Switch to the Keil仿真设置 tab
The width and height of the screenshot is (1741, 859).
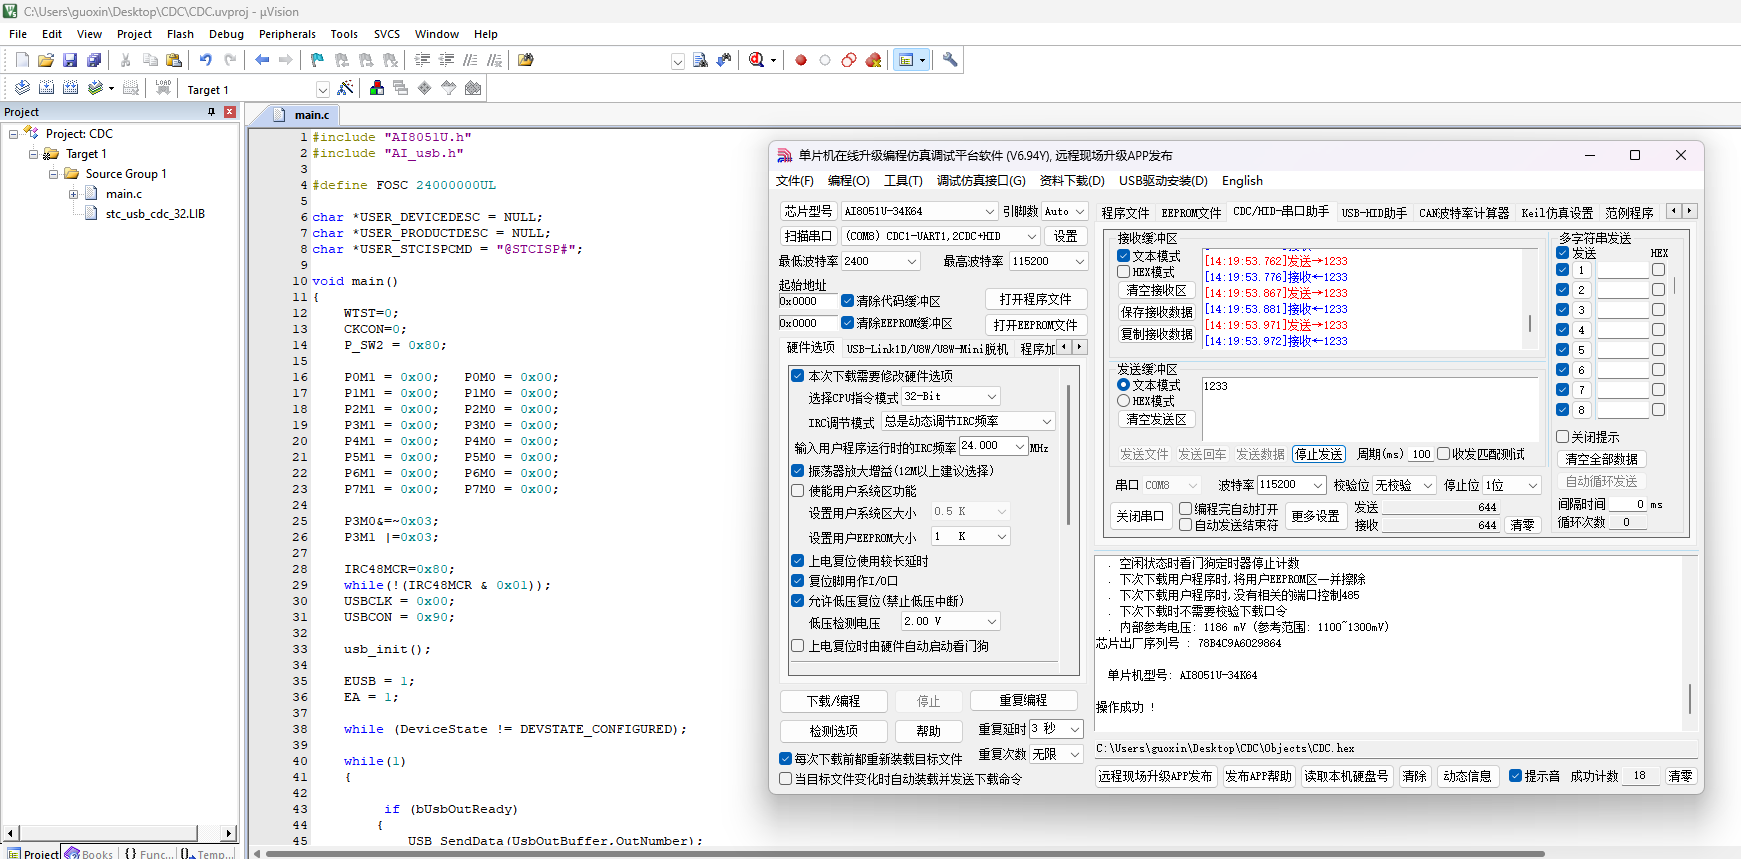(x=1557, y=213)
